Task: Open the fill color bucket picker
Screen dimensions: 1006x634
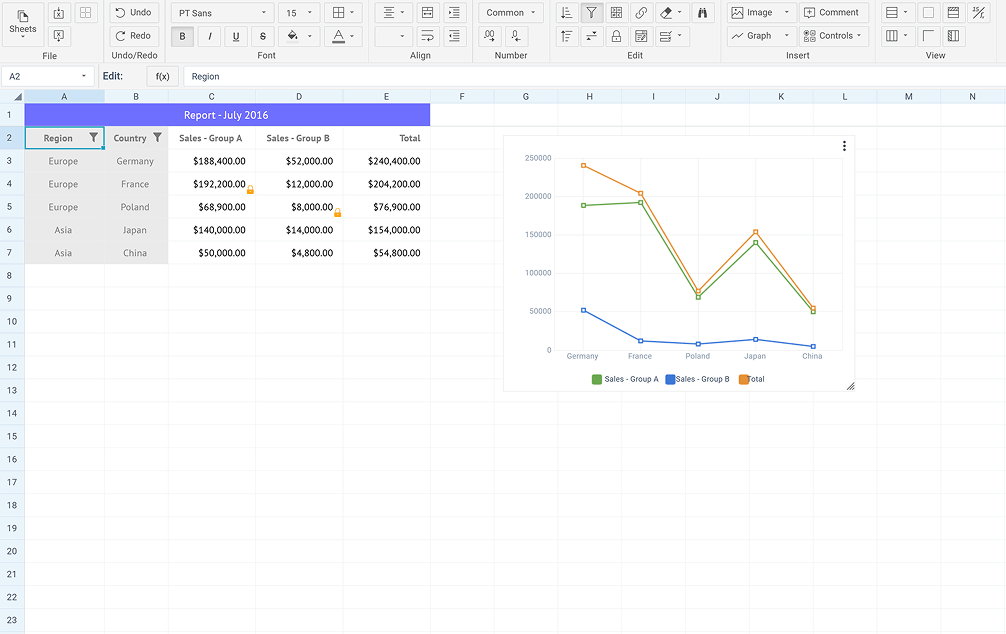Action: click(299, 37)
